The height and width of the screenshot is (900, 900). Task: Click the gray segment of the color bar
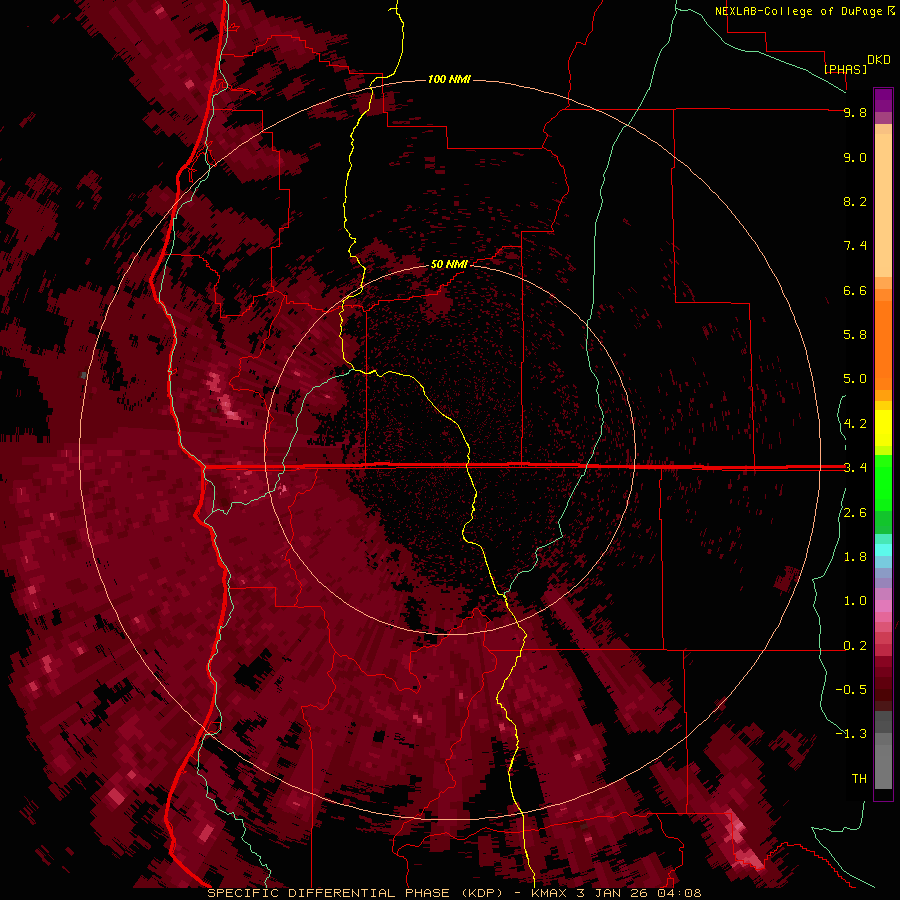point(883,751)
